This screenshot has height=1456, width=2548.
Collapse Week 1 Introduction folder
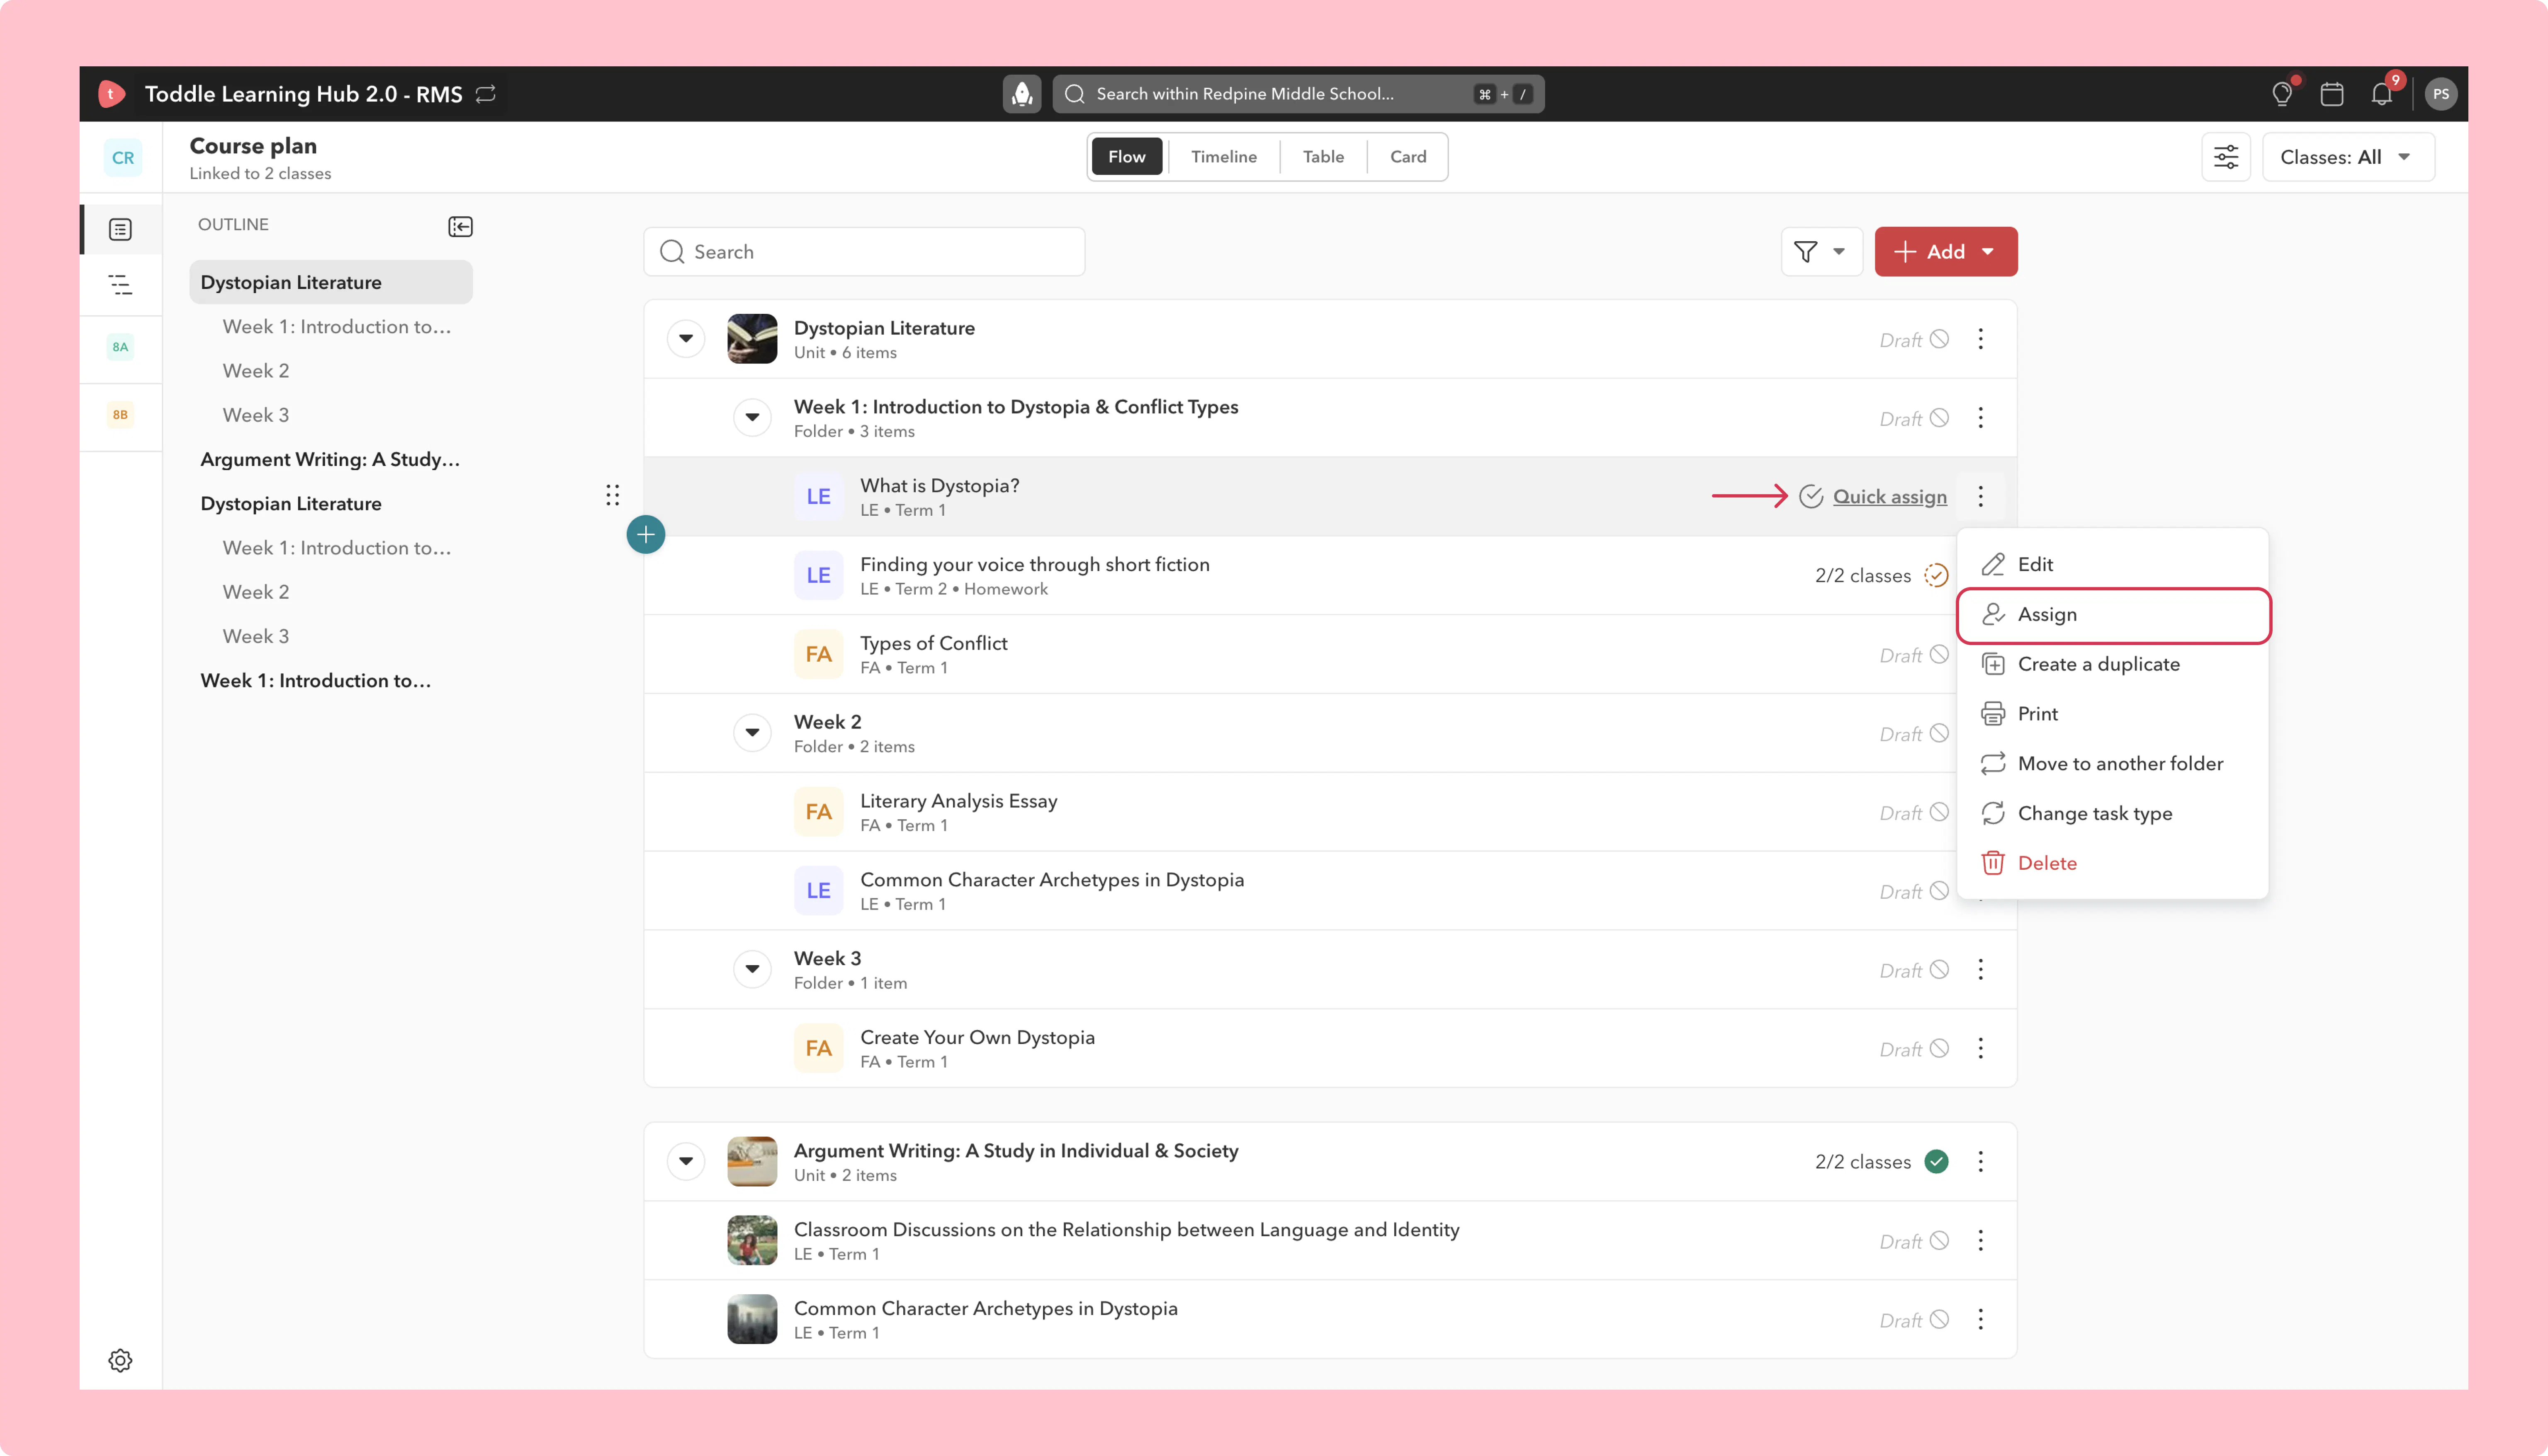click(752, 418)
